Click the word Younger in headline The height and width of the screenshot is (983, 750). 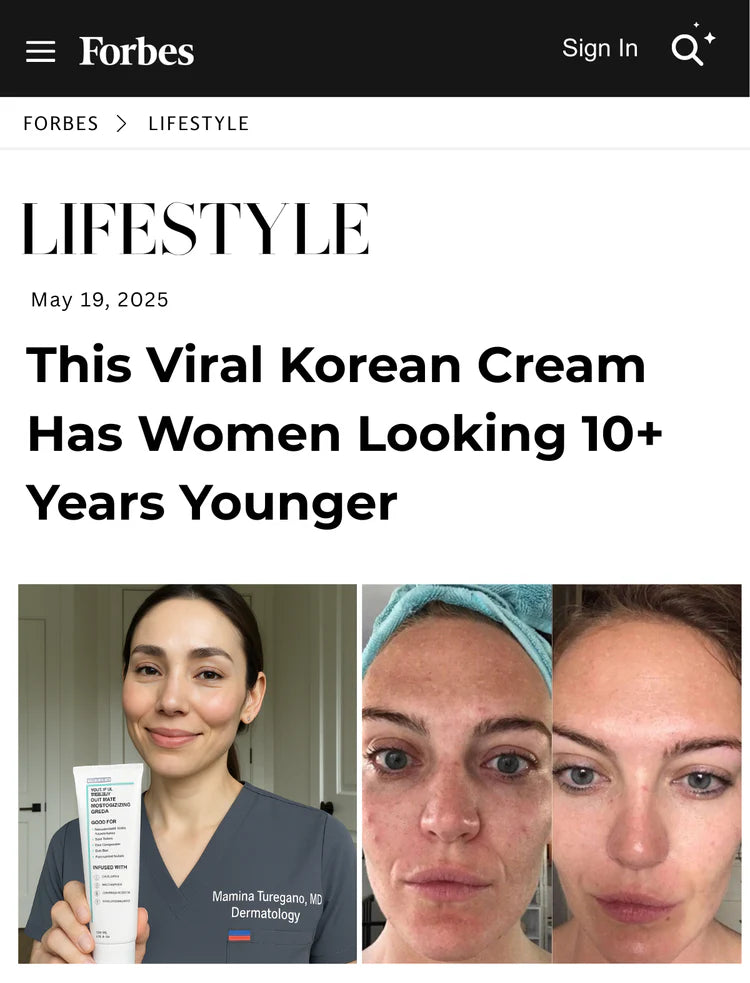click(x=288, y=503)
